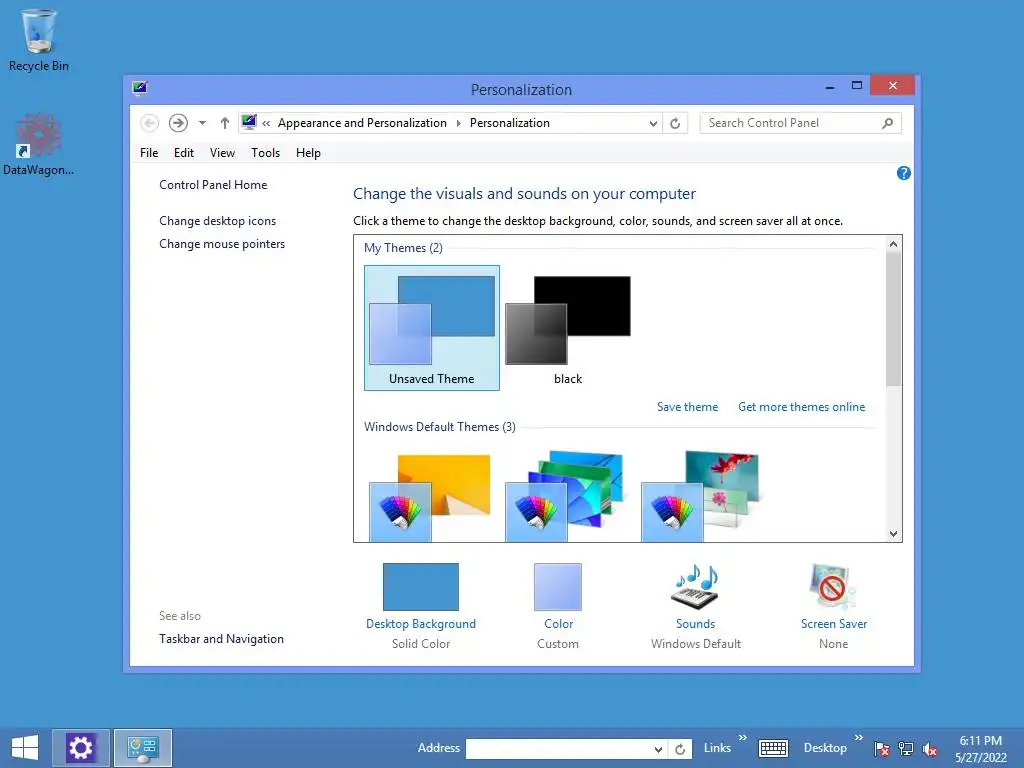This screenshot has width=1024, height=768.
Task: Click the muted volume tray icon
Action: [x=929, y=749]
